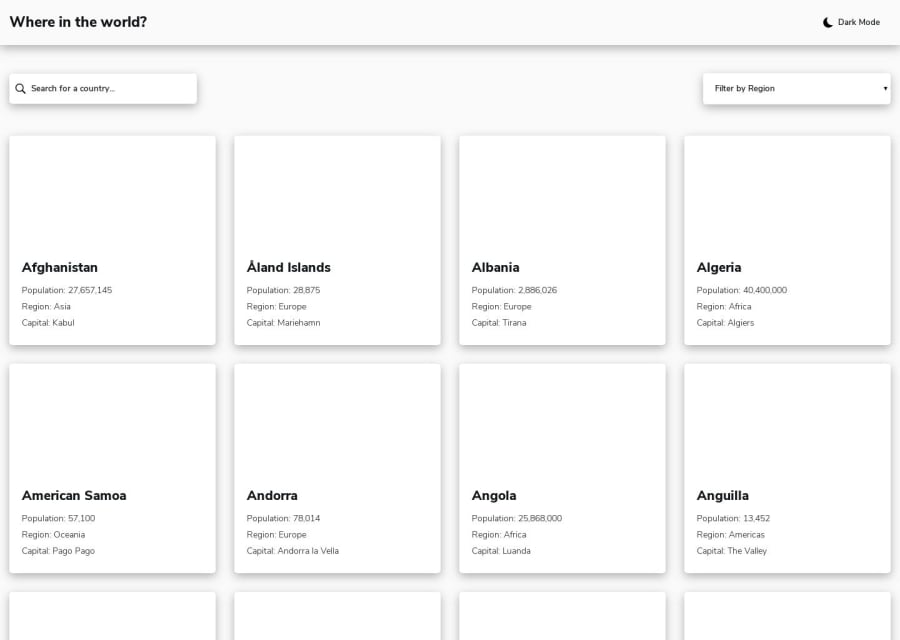Screen dimensions: 900x640
Task: Open the American Samoa country name
Action: [x=74, y=495]
